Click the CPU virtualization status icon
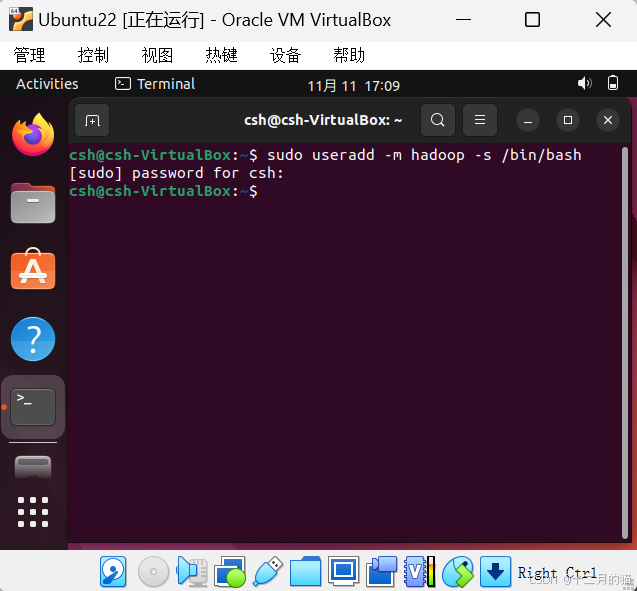This screenshot has width=637, height=591. coord(420,572)
